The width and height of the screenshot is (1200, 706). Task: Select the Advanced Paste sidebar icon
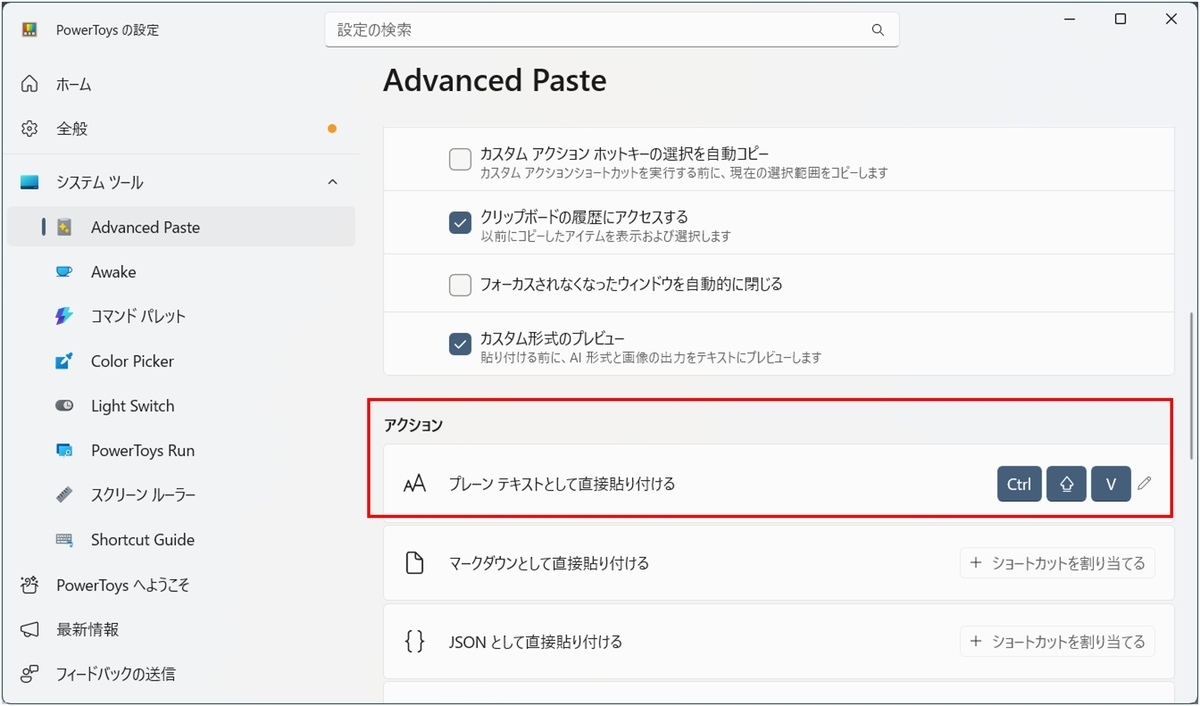click(x=65, y=227)
